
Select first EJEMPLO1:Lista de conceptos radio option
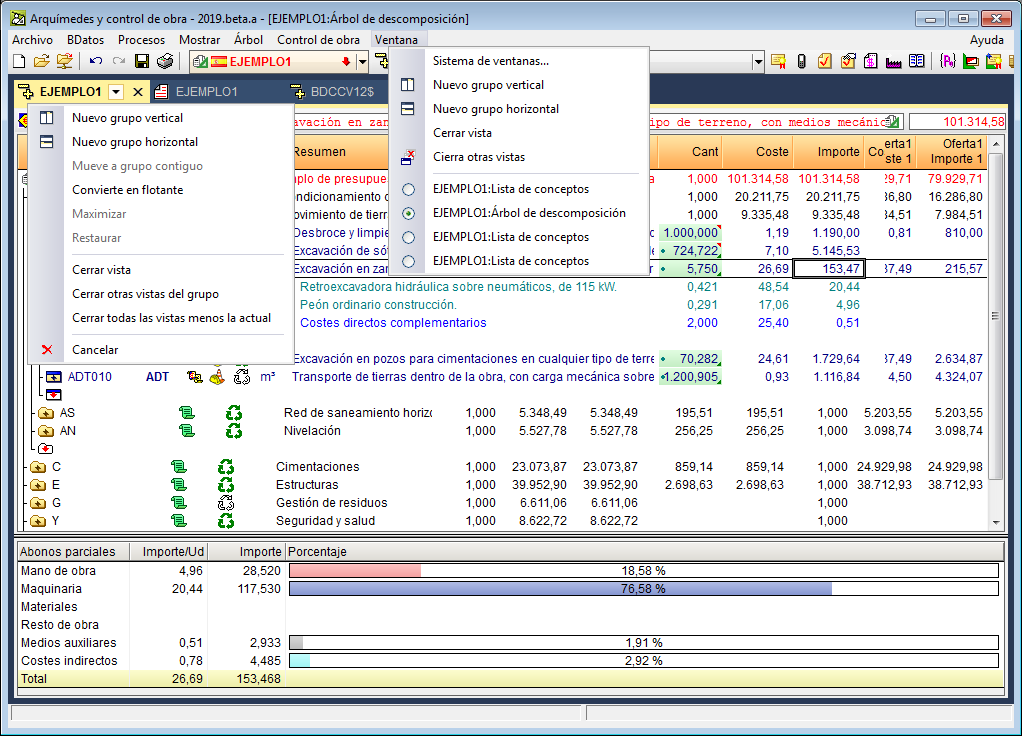409,190
